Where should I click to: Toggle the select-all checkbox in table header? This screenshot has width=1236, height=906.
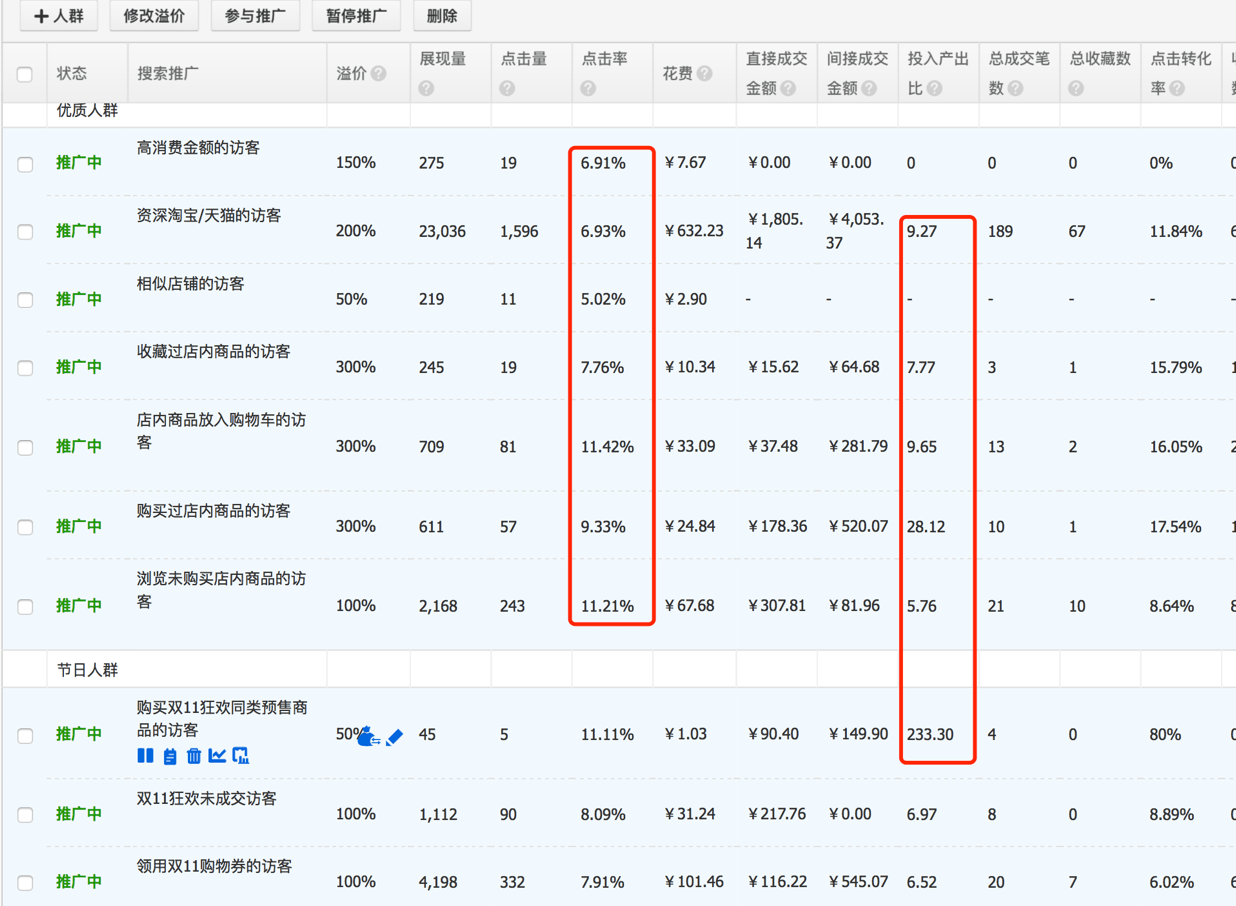click(x=25, y=74)
